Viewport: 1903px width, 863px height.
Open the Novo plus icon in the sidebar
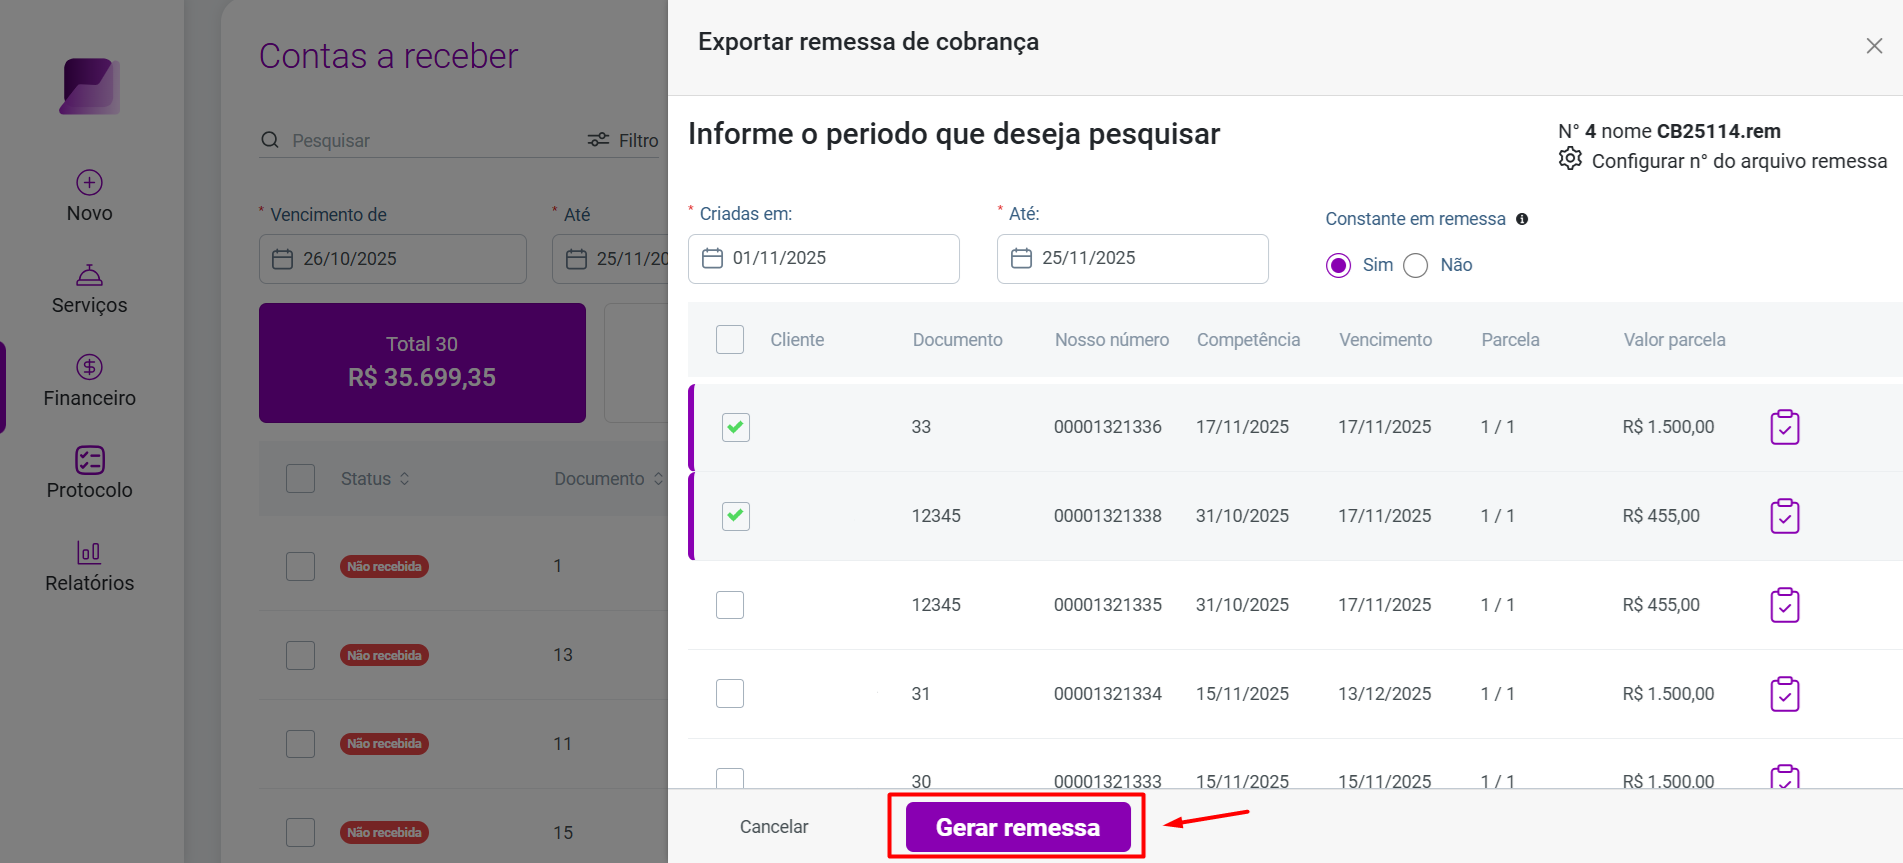89,182
